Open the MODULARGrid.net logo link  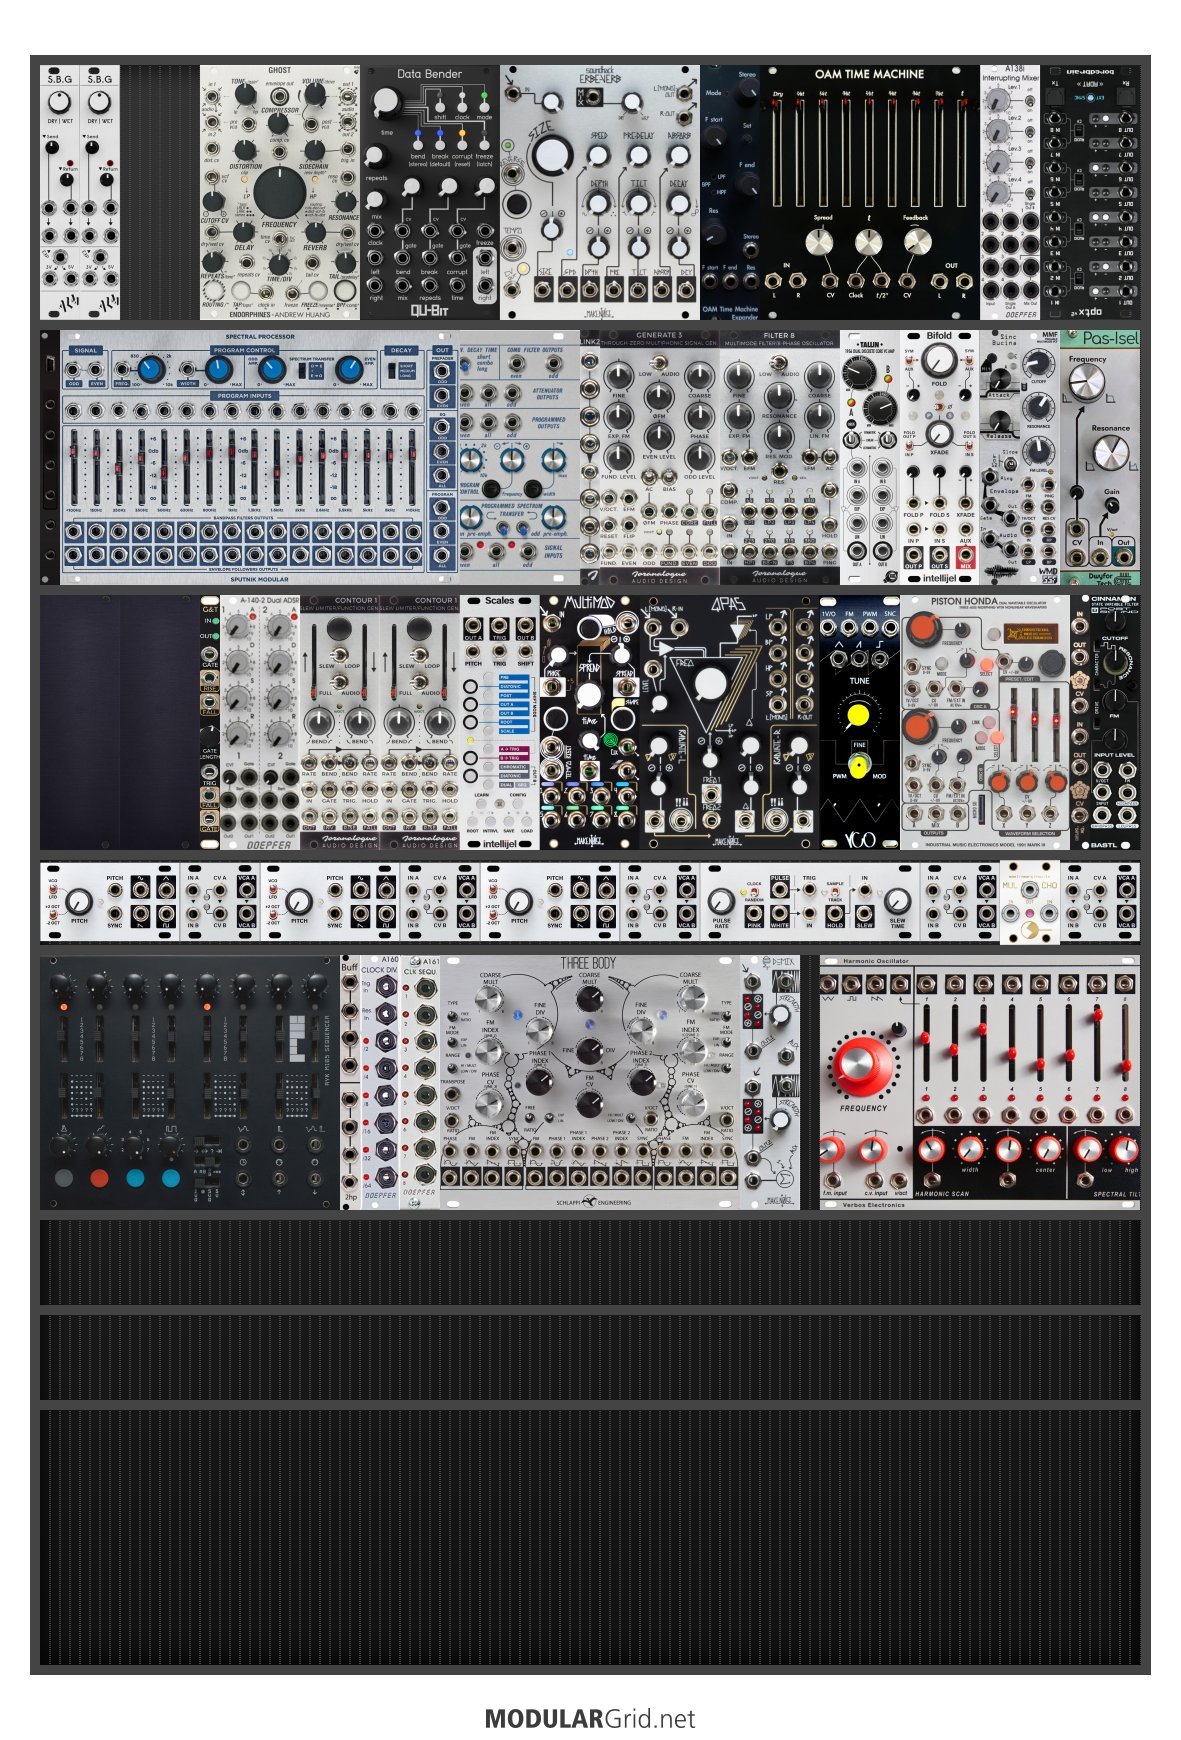coord(590,1718)
